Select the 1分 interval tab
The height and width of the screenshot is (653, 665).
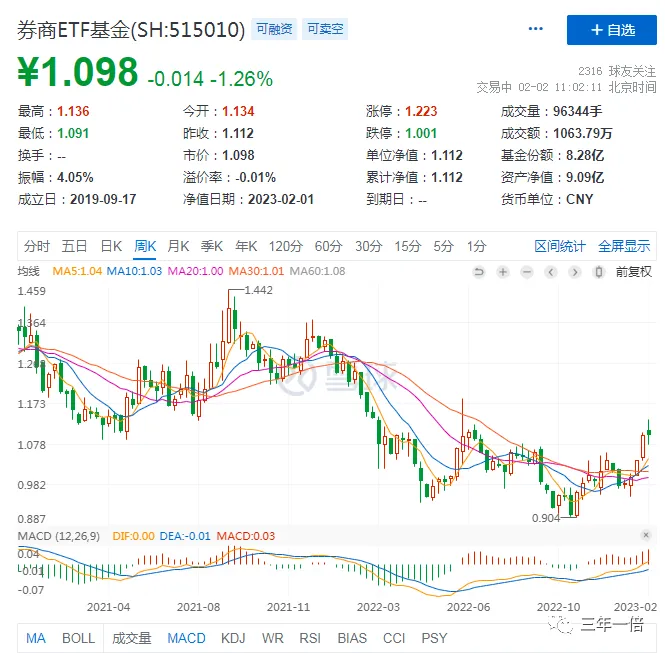(476, 246)
